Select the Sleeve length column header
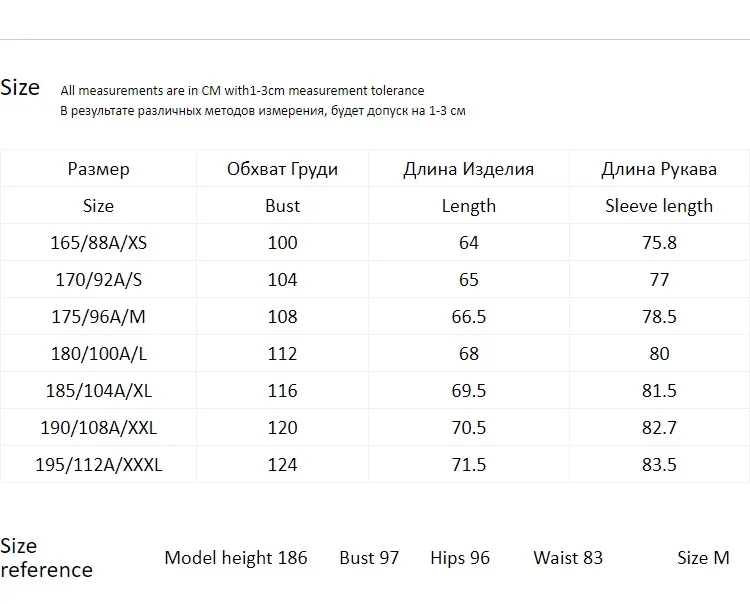This screenshot has height=604, width=750. [x=659, y=206]
